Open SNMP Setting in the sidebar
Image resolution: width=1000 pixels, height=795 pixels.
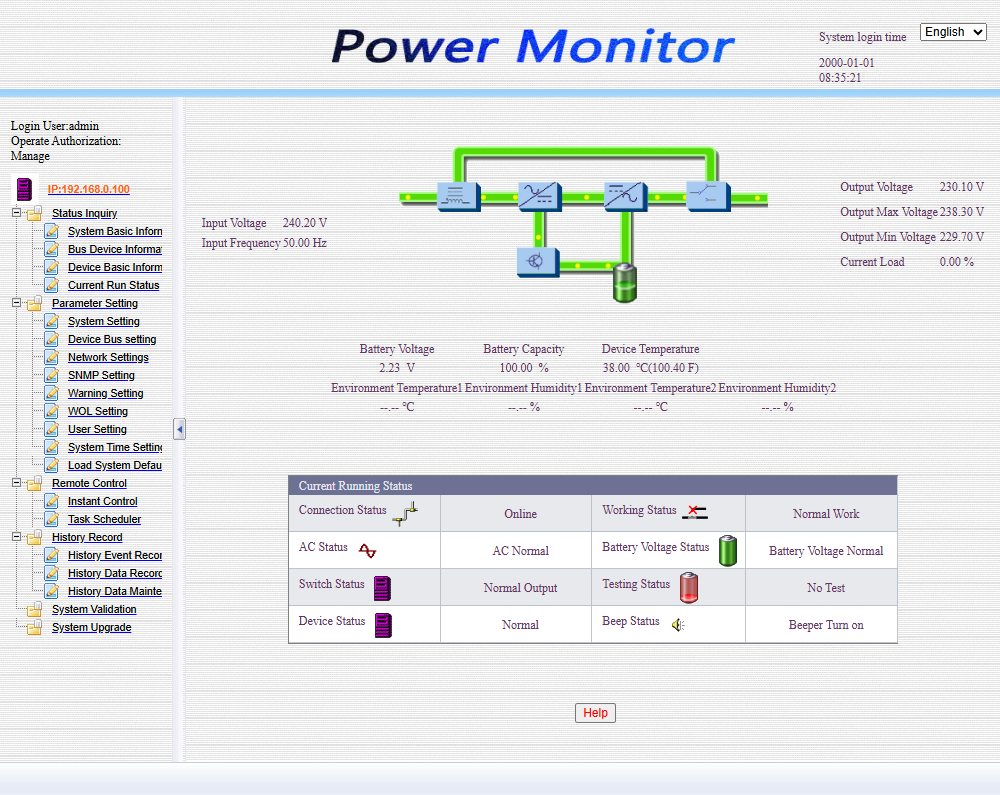point(101,375)
